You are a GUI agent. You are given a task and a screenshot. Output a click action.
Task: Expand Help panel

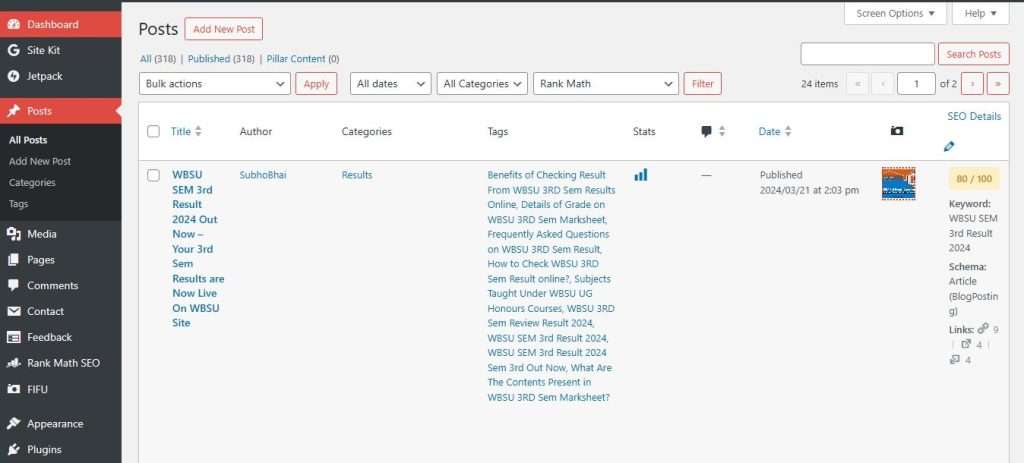pos(981,13)
